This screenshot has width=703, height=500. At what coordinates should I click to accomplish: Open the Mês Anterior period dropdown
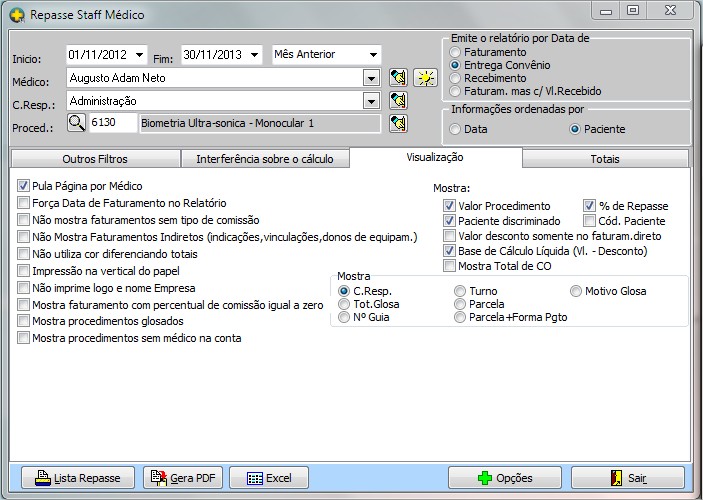tap(373, 54)
